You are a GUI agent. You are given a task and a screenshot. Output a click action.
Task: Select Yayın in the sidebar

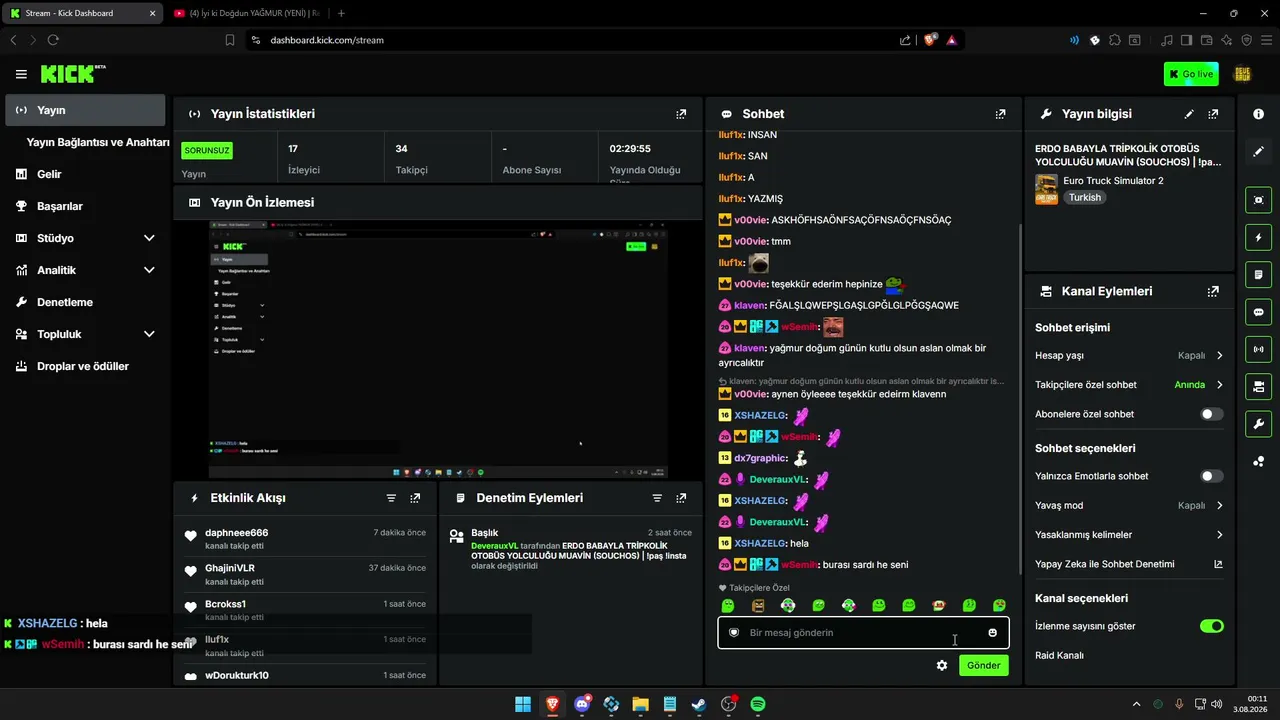pos(85,110)
